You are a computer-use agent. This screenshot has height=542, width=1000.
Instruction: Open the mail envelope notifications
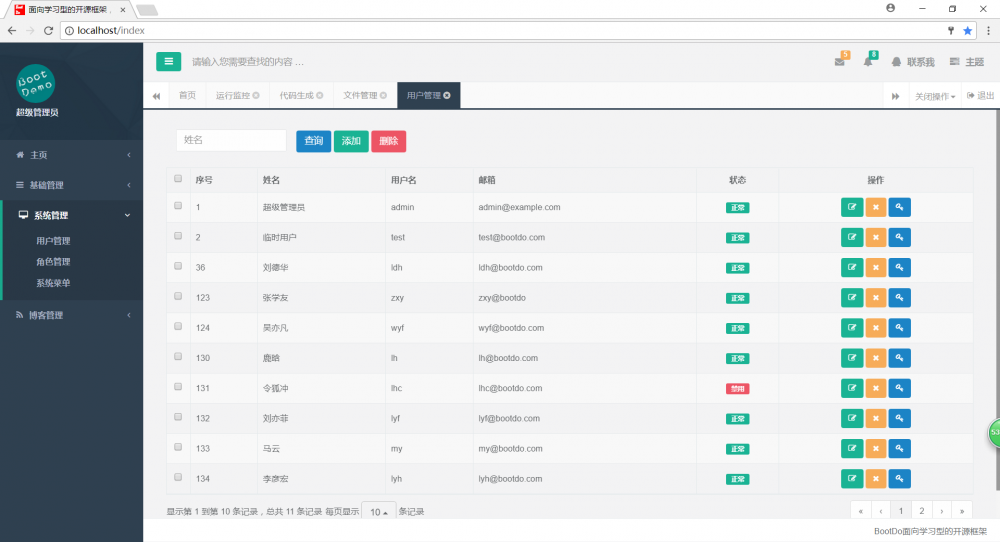pos(840,61)
